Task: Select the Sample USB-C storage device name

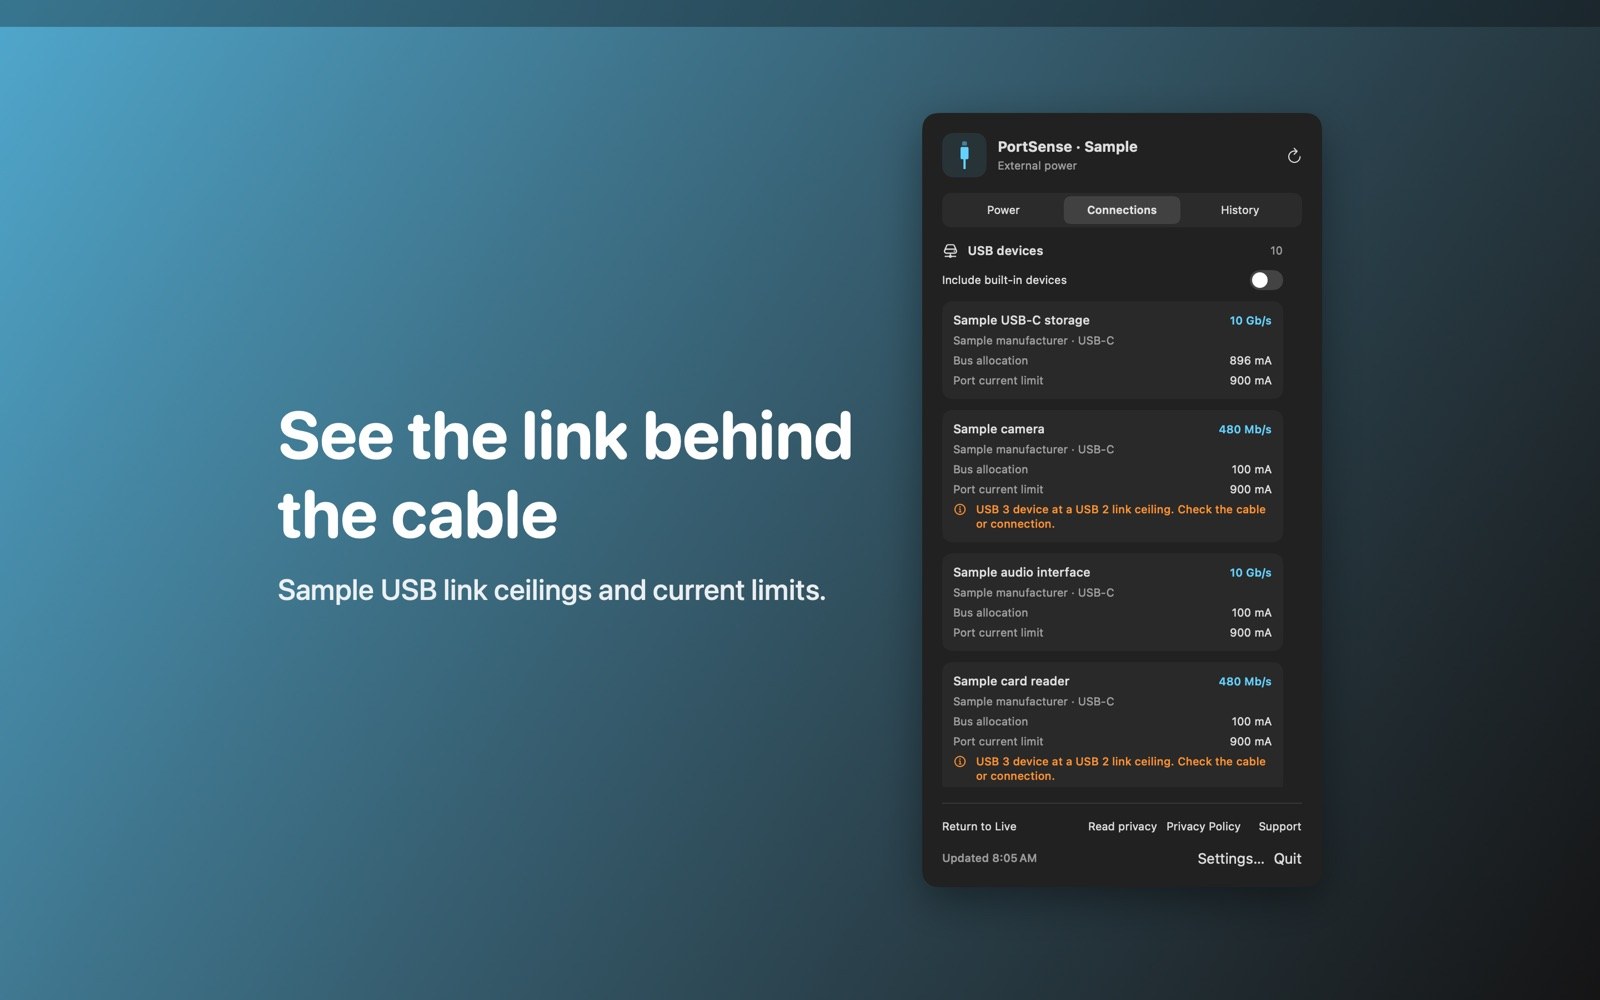Action: pyautogui.click(x=1021, y=320)
